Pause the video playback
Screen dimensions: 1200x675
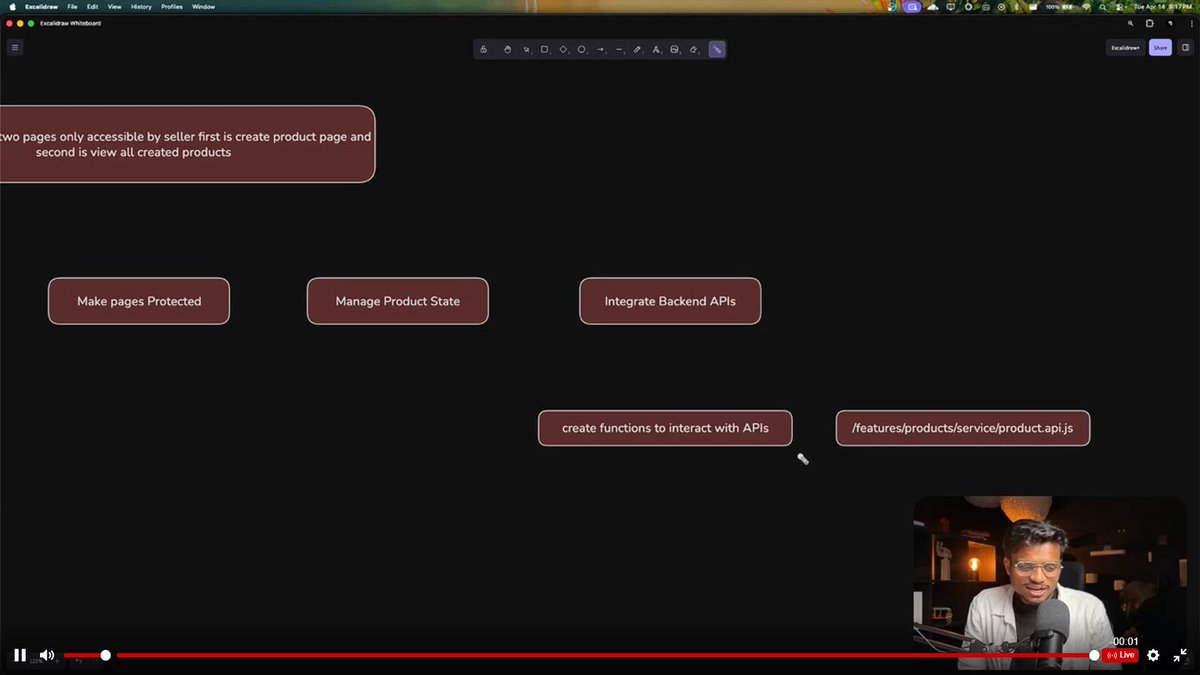[20, 655]
